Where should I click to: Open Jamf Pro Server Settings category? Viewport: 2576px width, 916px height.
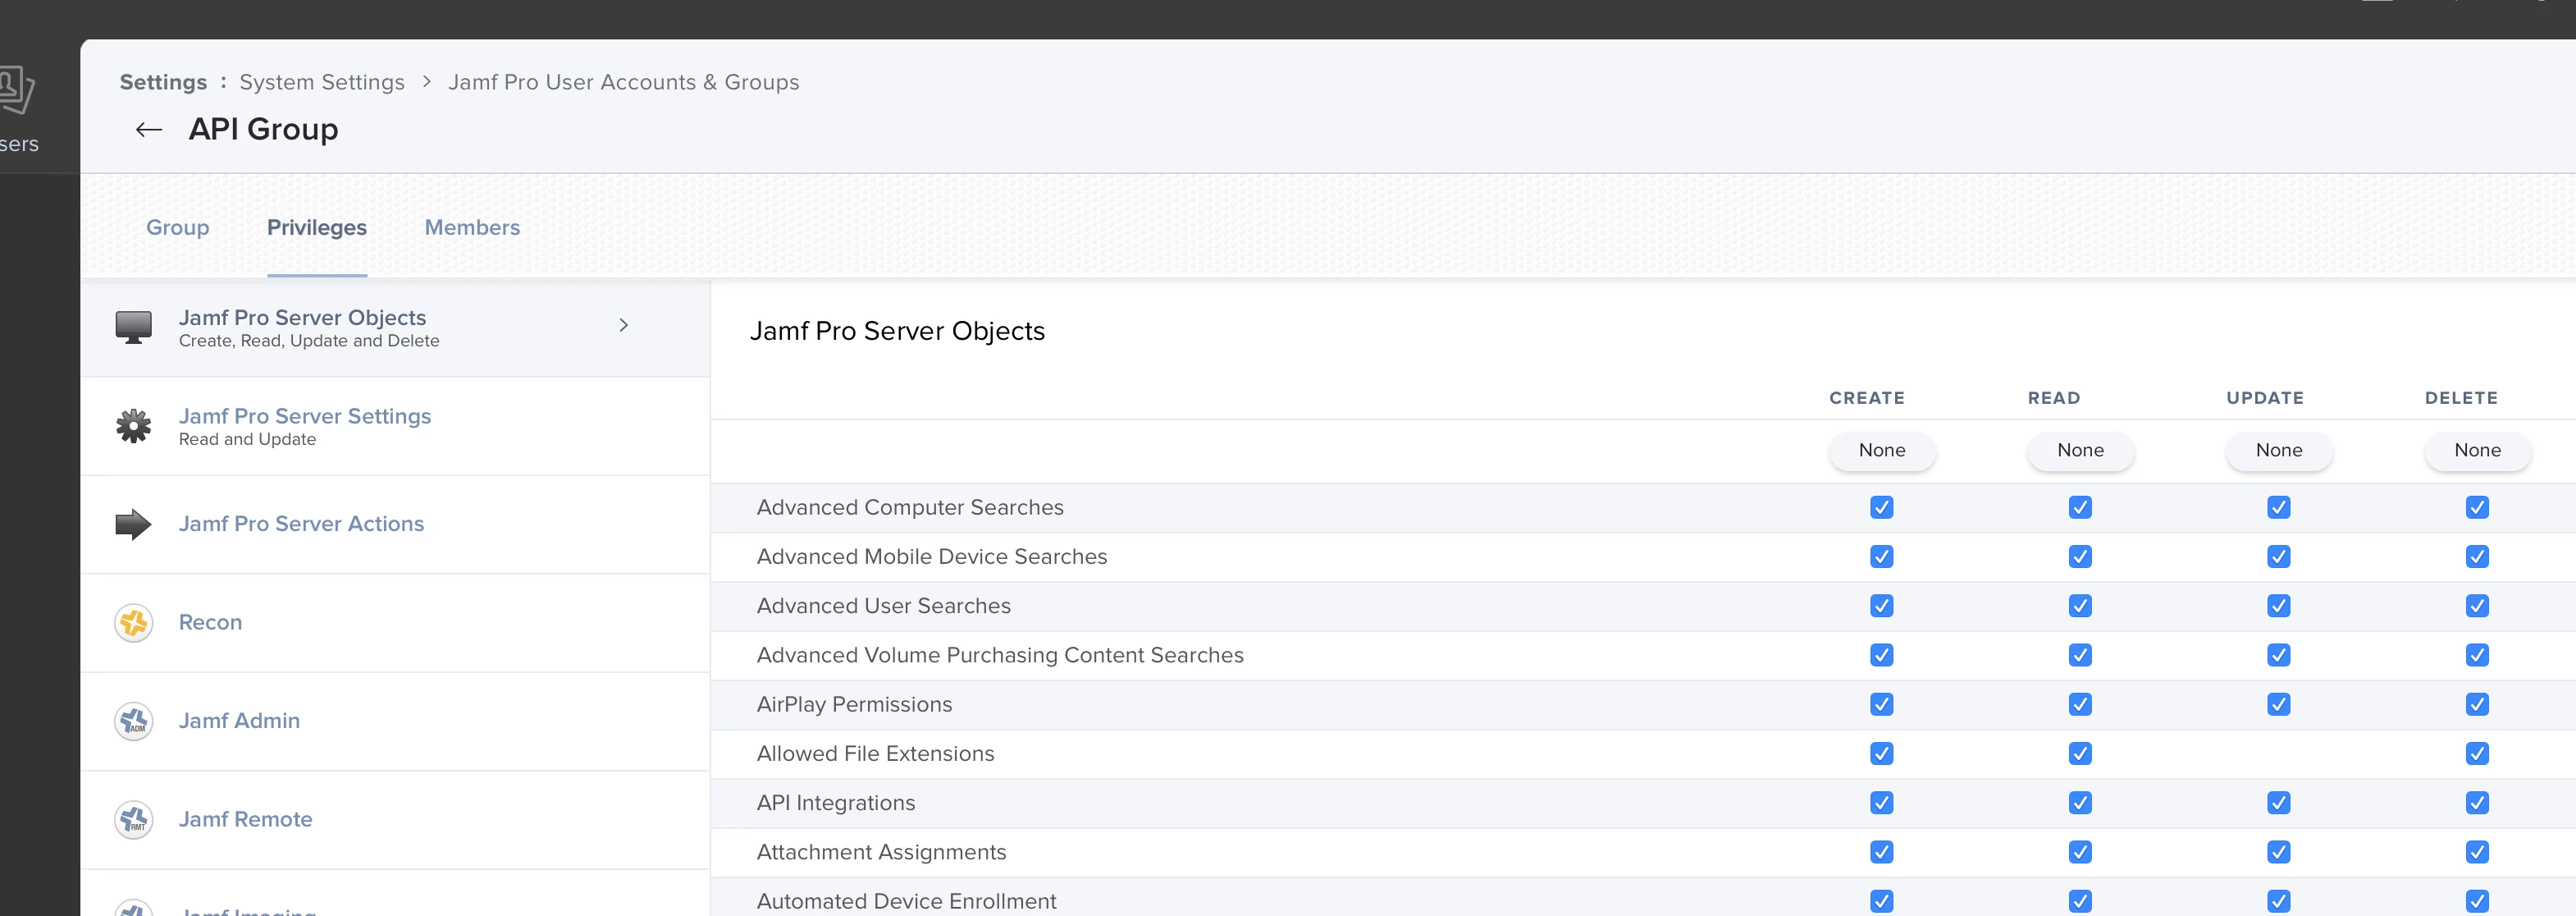click(x=395, y=426)
